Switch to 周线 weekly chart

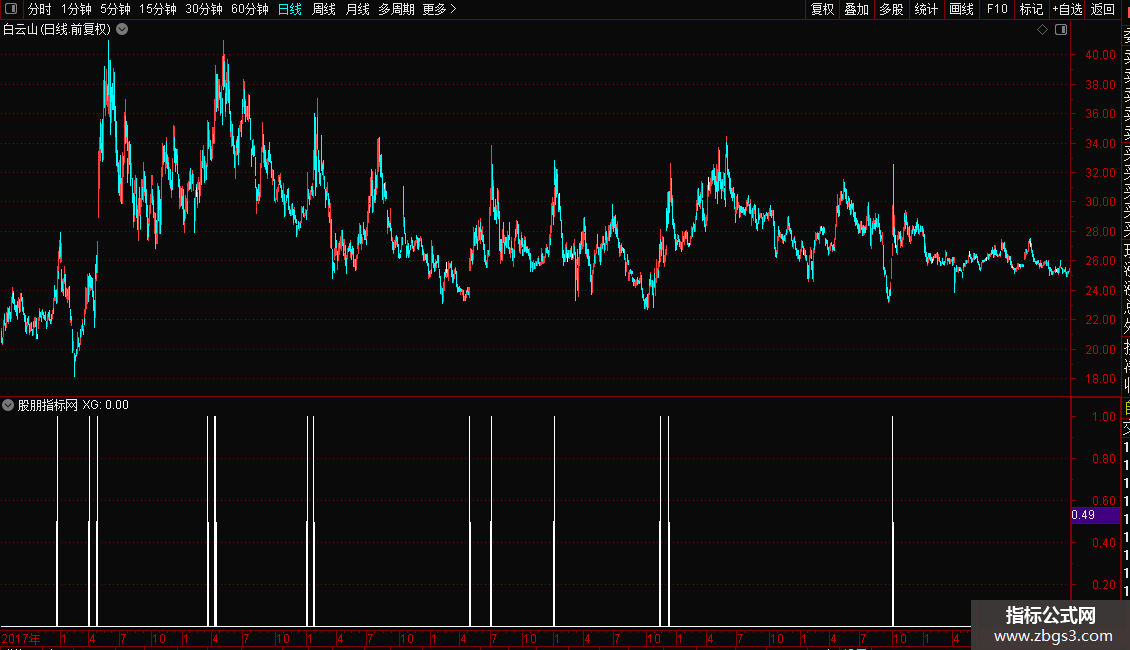coord(324,9)
